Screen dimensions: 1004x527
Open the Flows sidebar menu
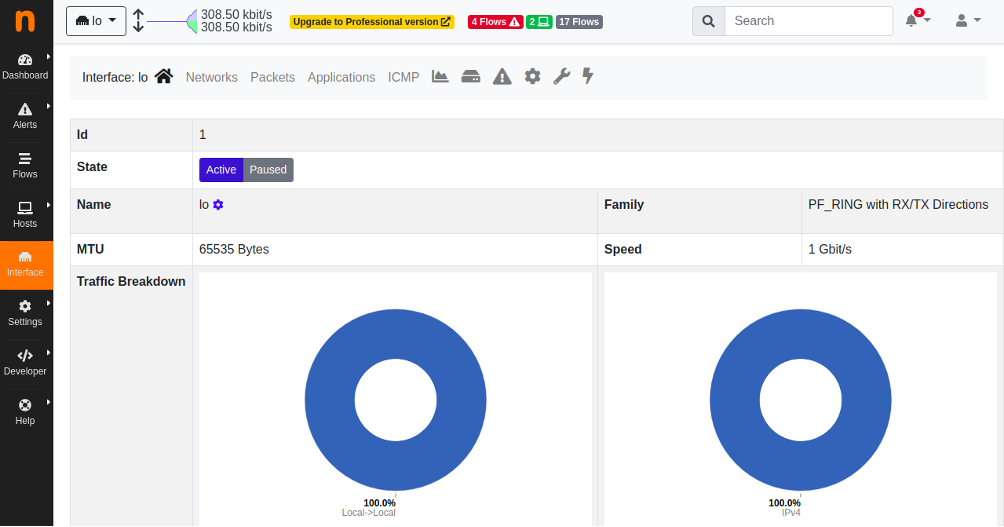25,166
